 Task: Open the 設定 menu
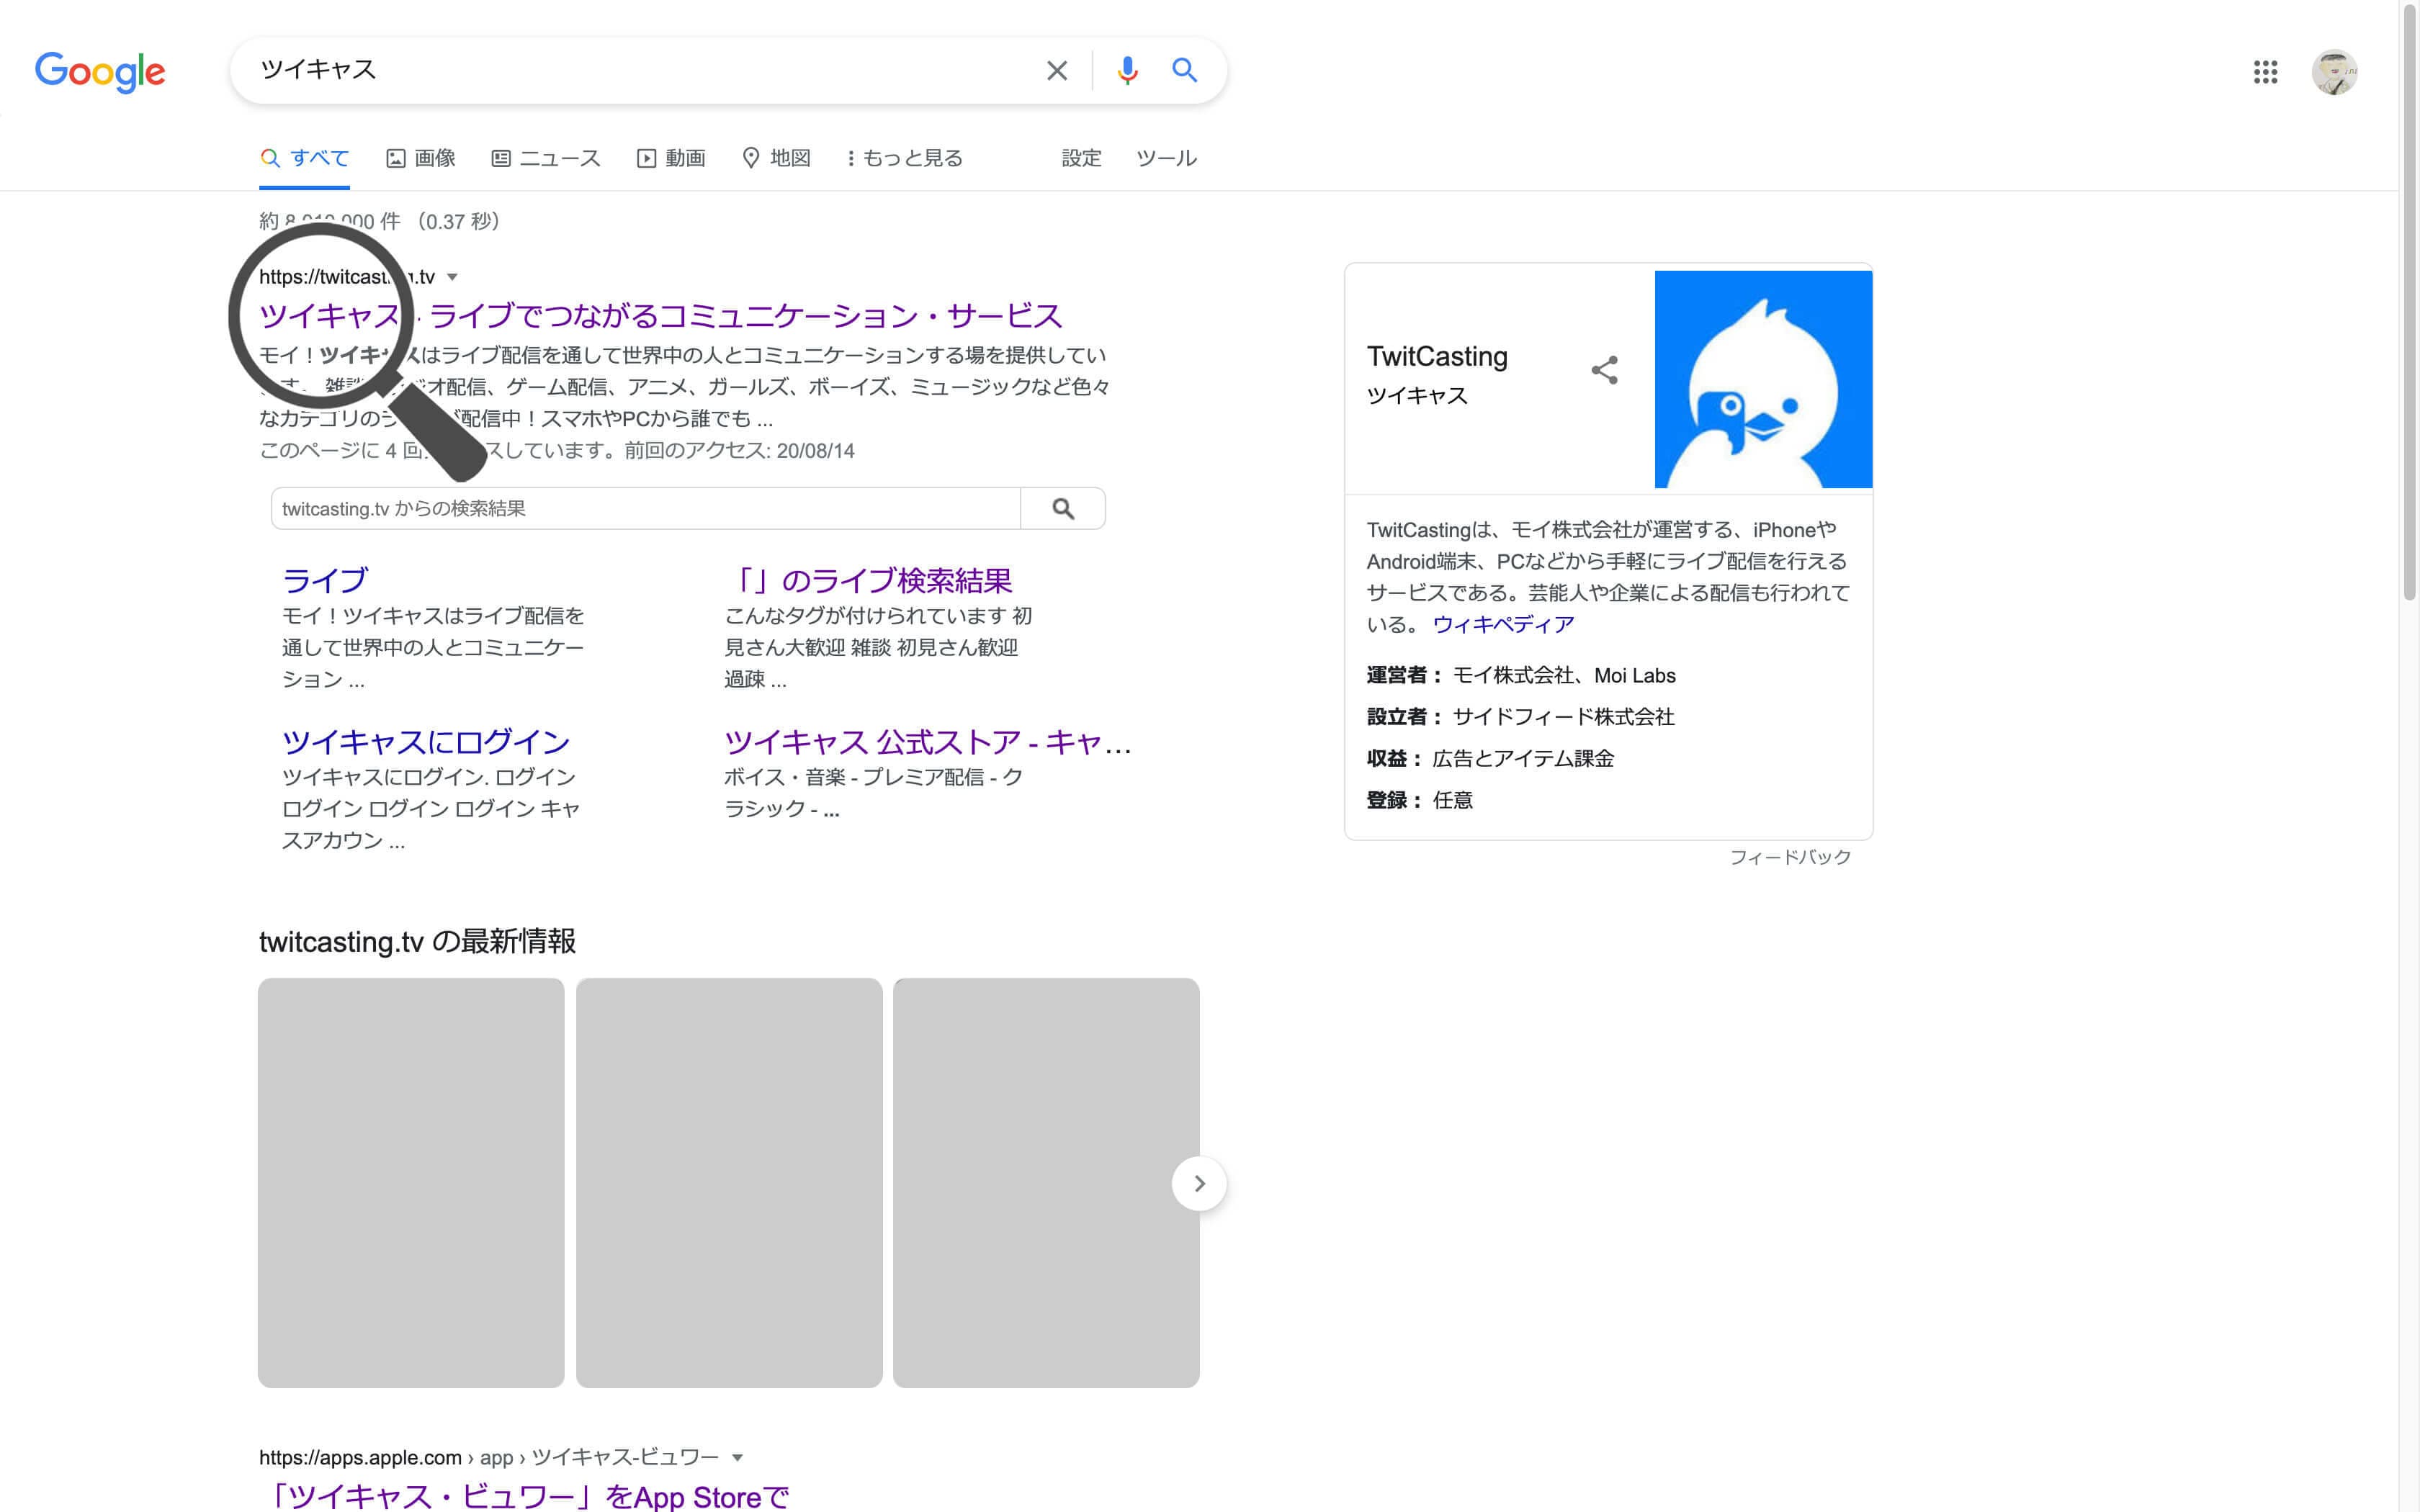1081,158
